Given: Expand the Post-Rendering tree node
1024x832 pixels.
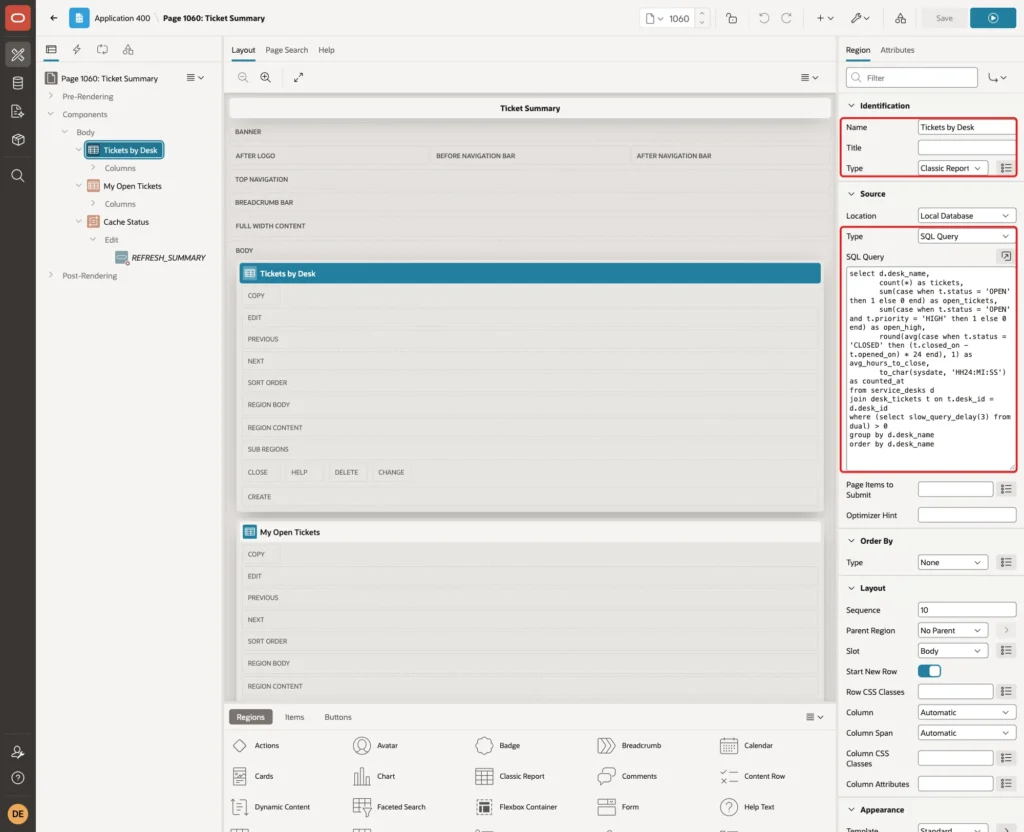Looking at the screenshot, I should [x=51, y=275].
